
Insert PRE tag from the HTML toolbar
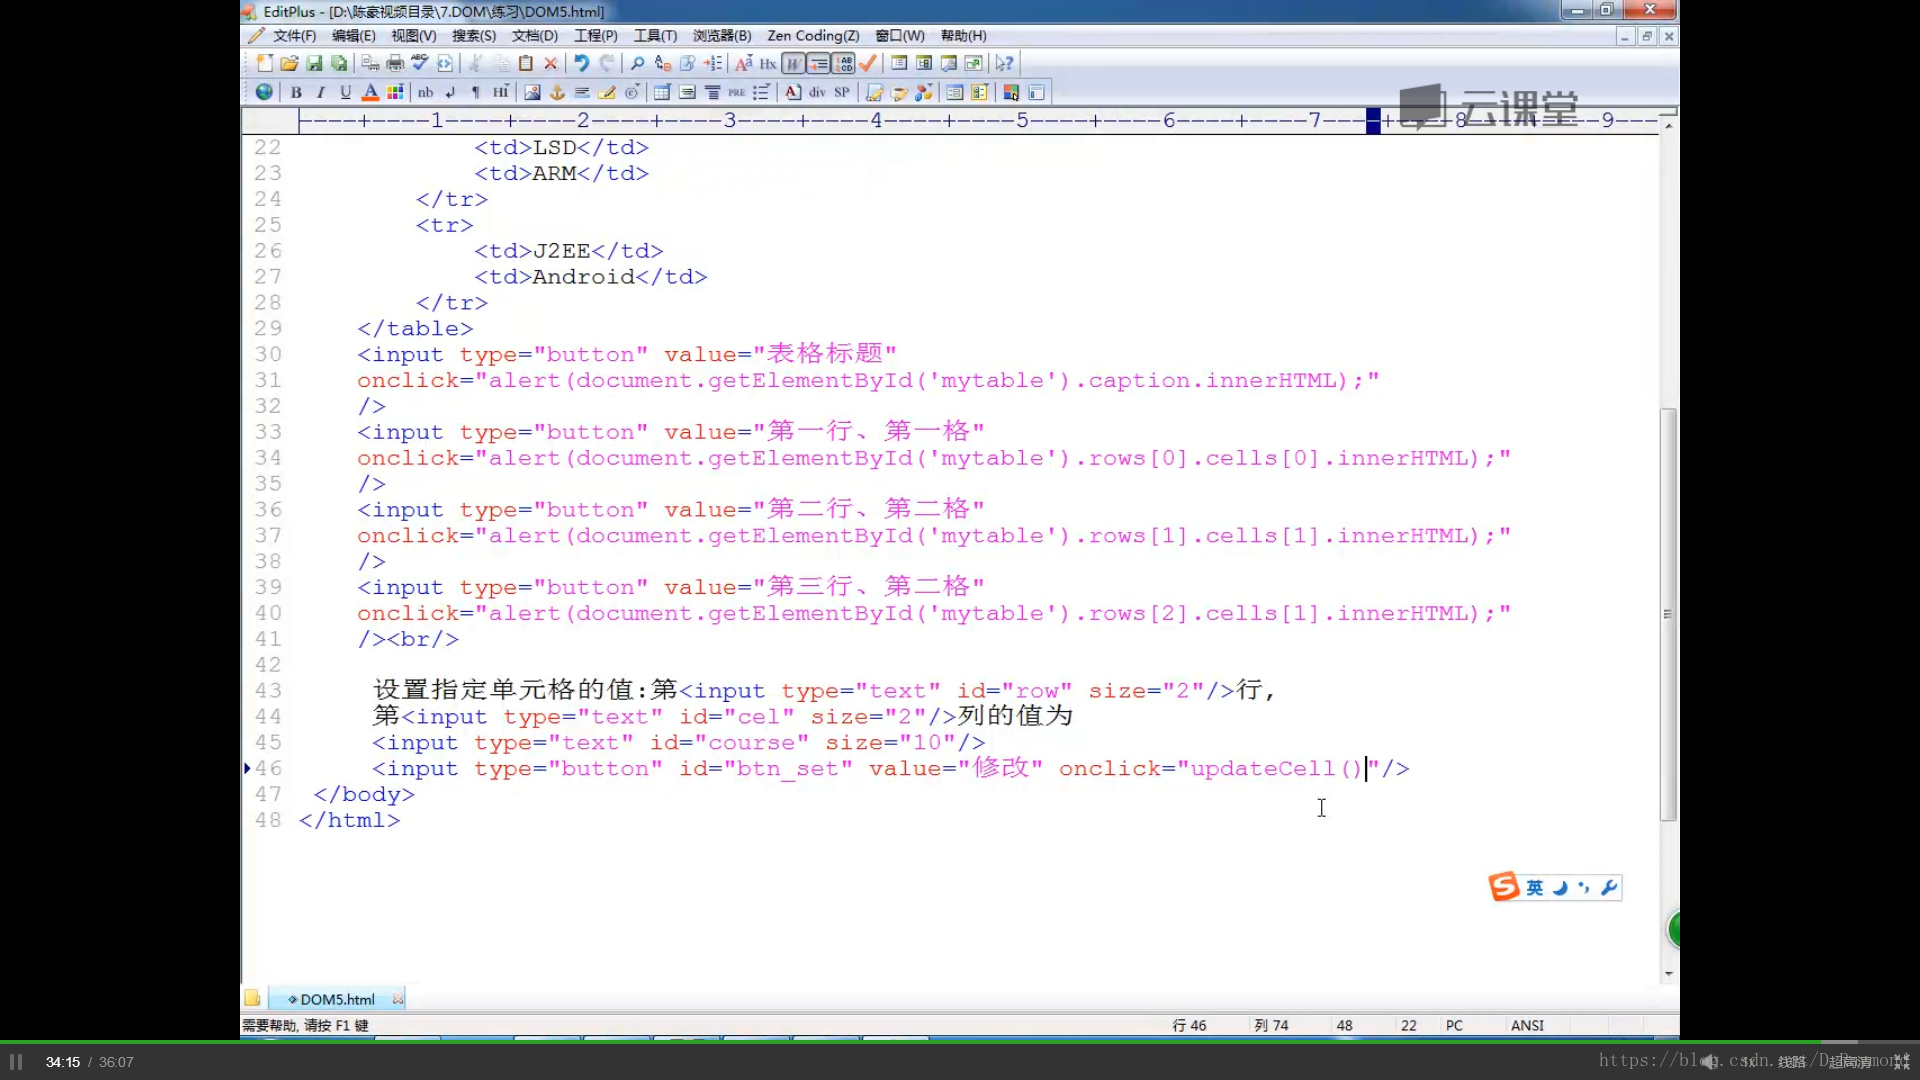coord(737,92)
